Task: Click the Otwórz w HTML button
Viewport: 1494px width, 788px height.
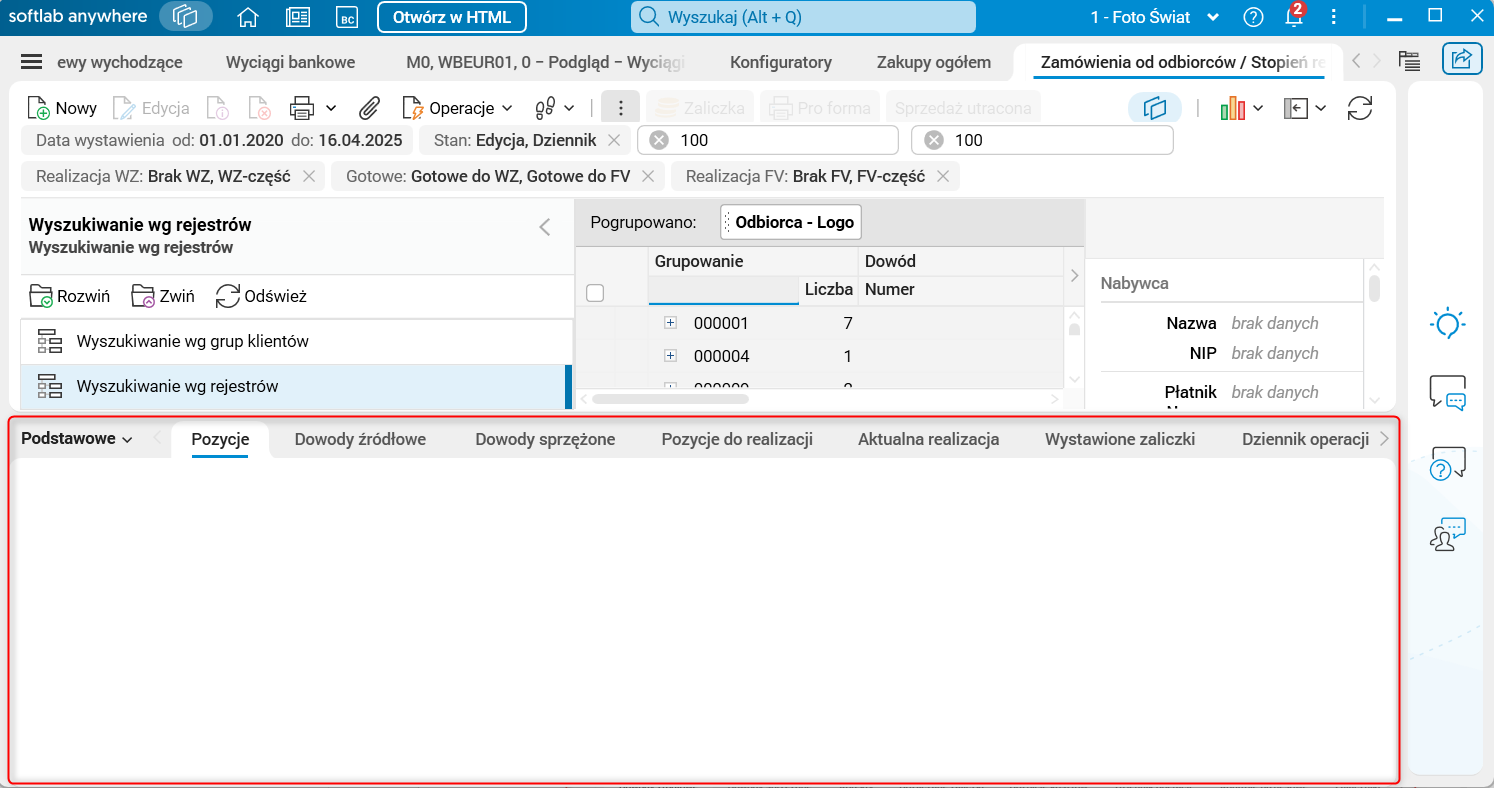Action: point(452,17)
